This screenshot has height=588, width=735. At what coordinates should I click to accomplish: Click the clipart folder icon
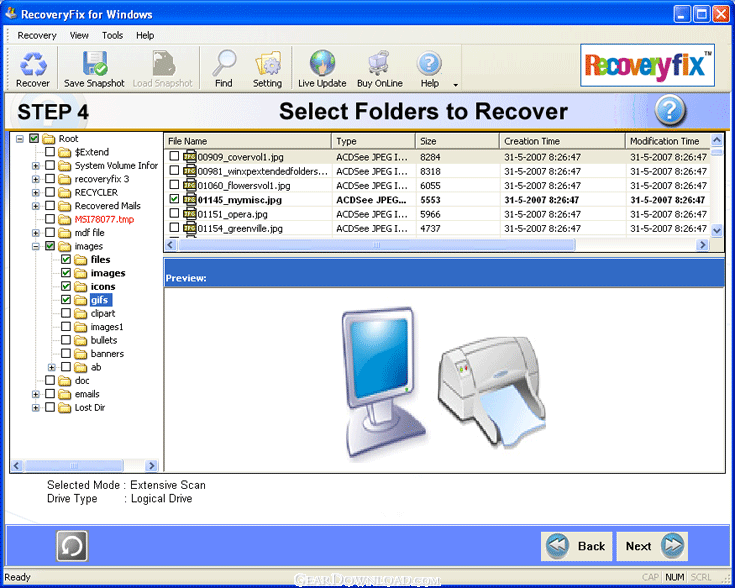tap(81, 314)
